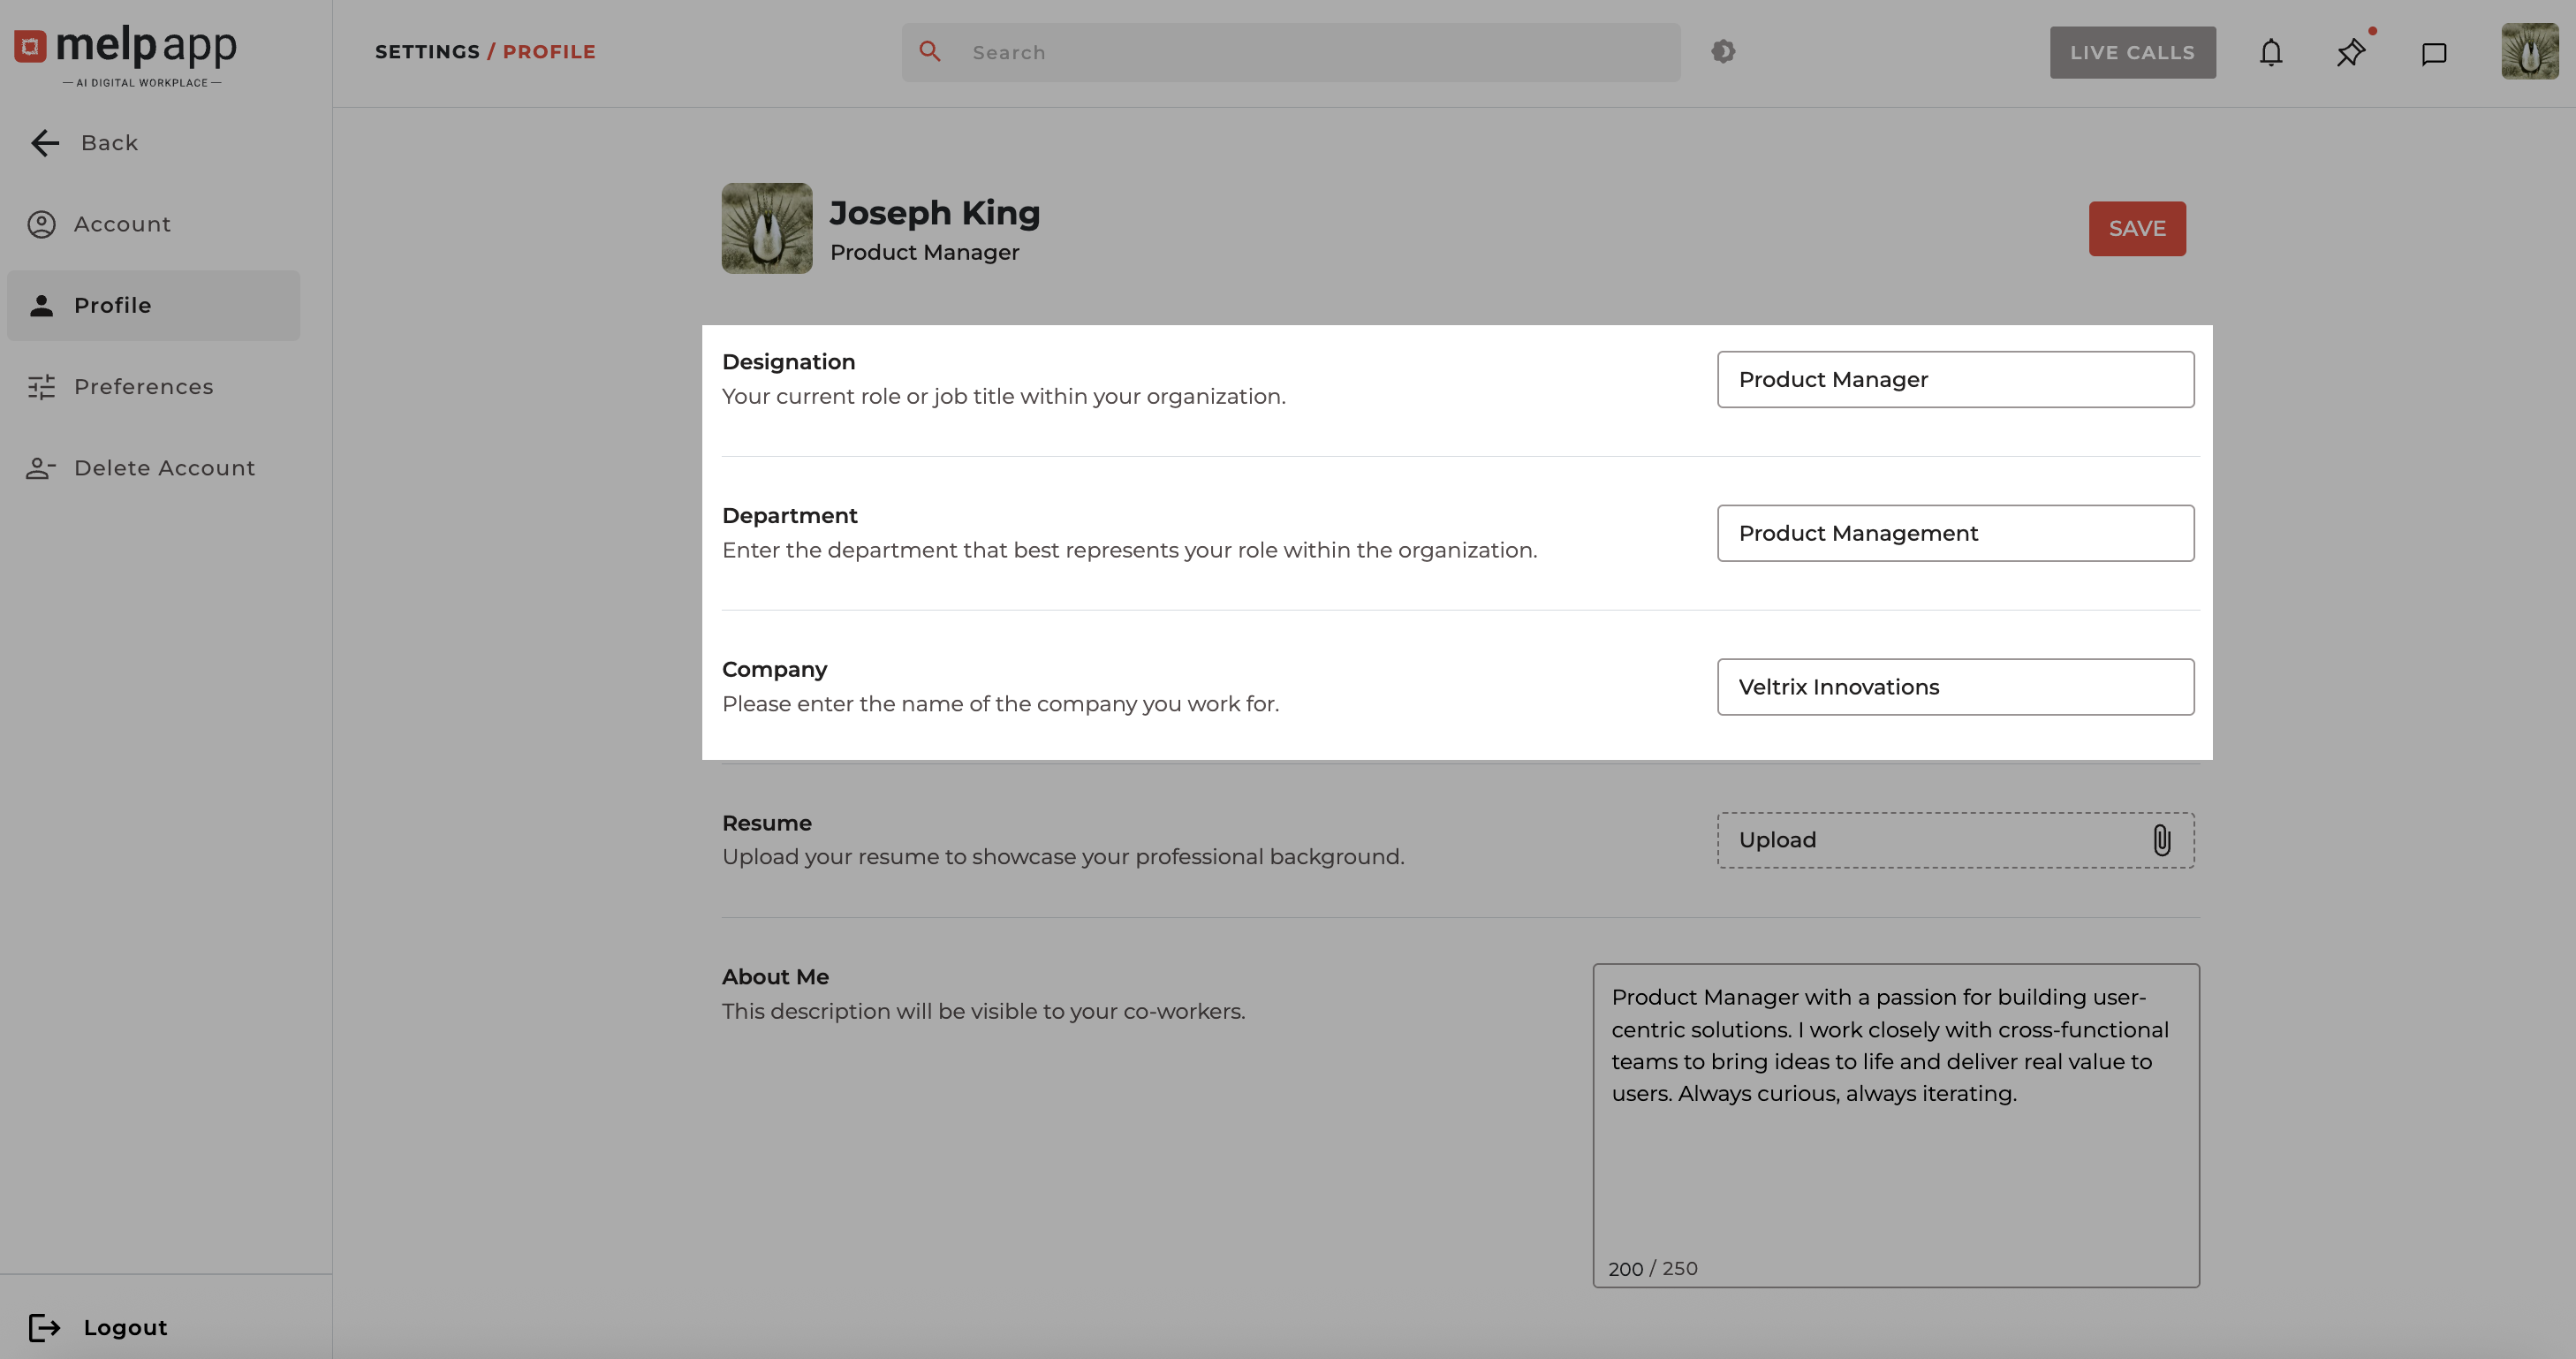Open pinned items via the pin icon

(x=2351, y=53)
